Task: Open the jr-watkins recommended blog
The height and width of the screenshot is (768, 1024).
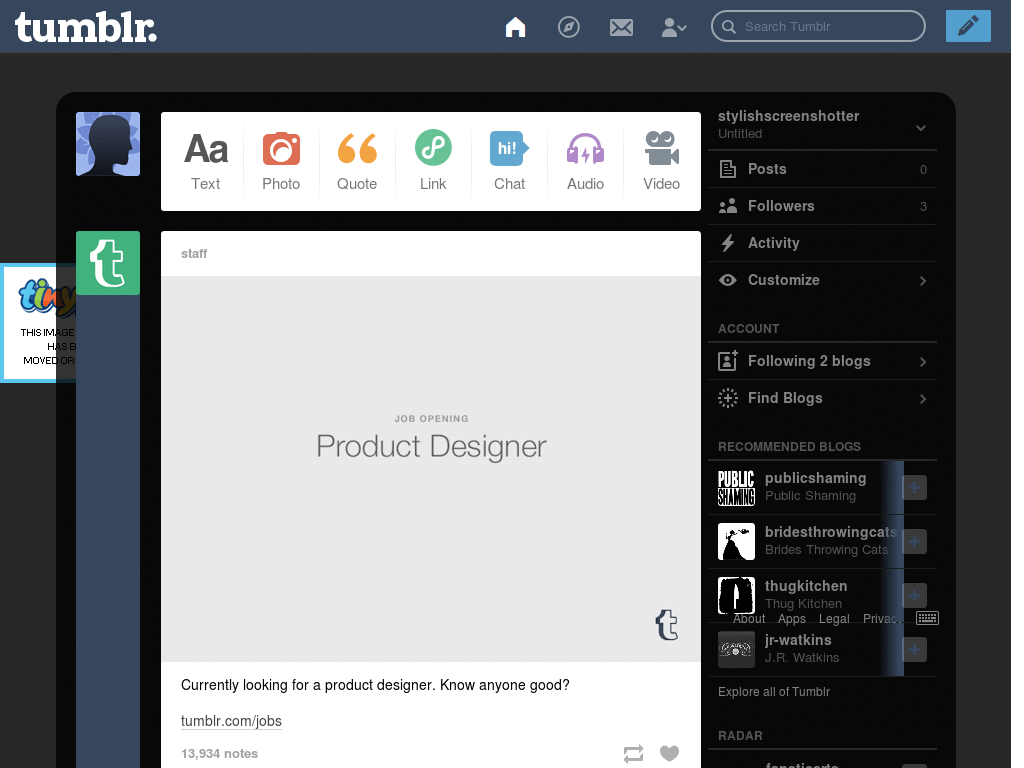Action: (798, 640)
